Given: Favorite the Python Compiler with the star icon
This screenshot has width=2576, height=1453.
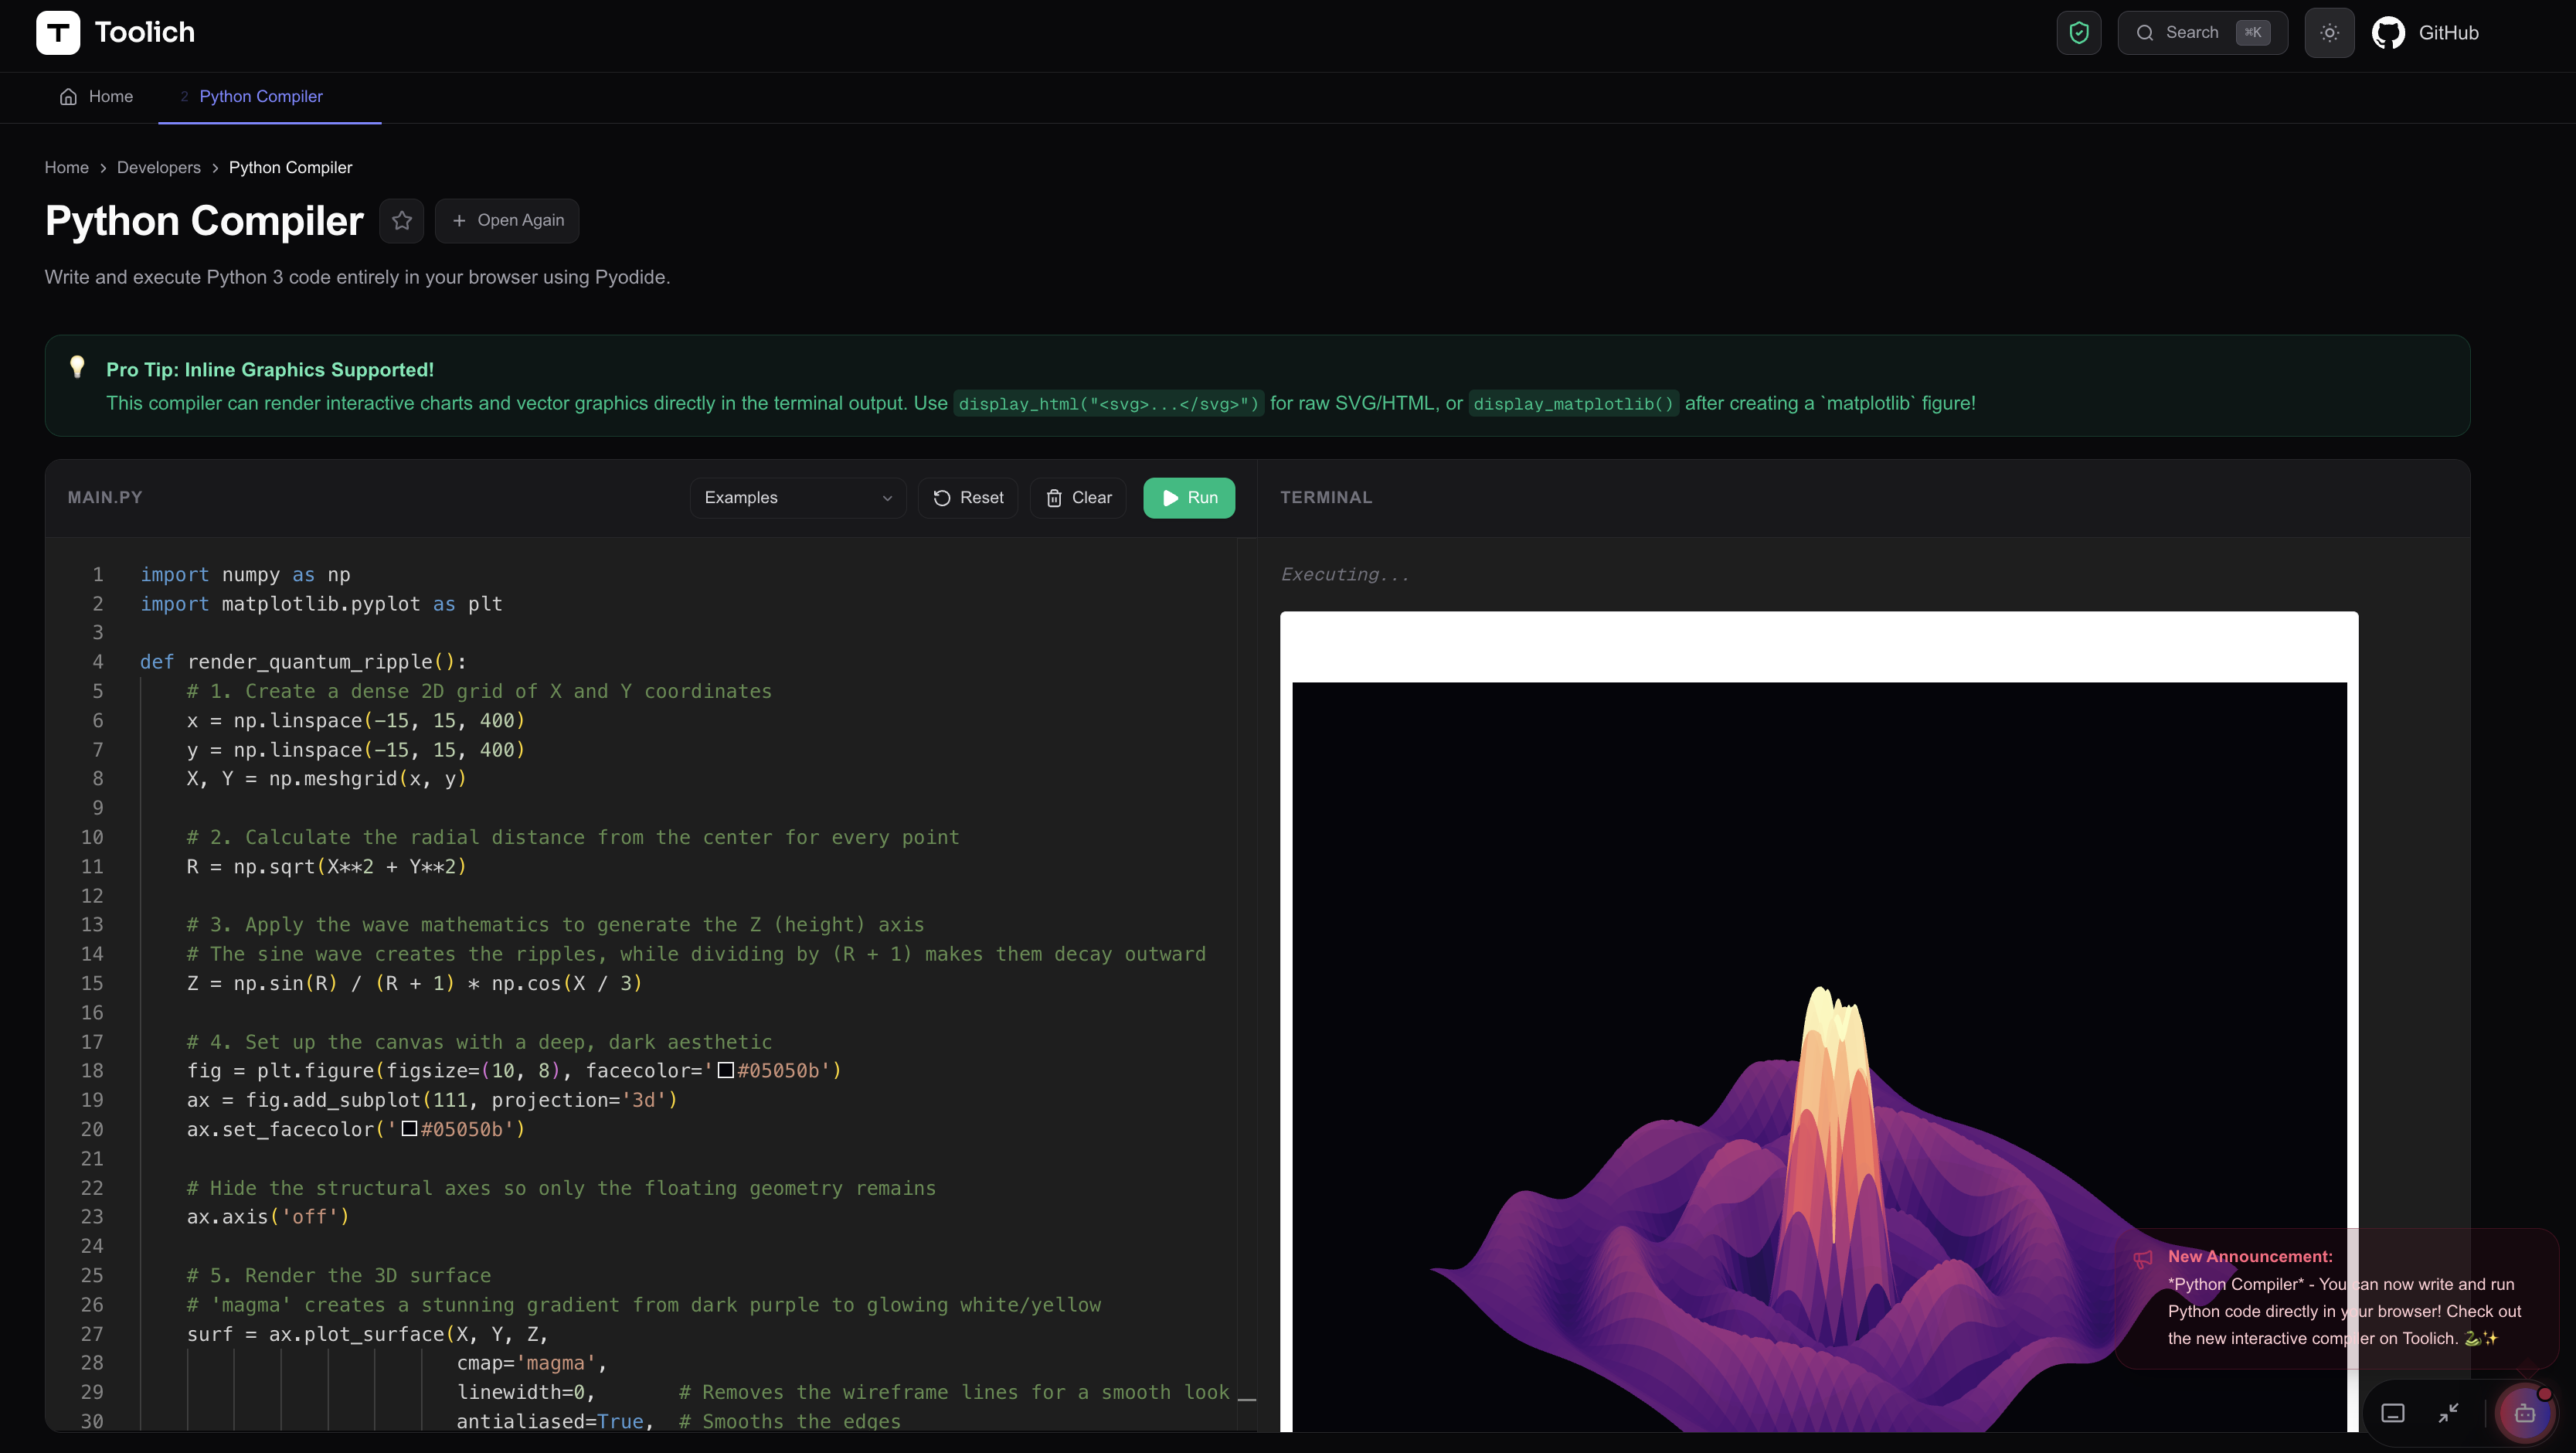Looking at the screenshot, I should point(402,221).
